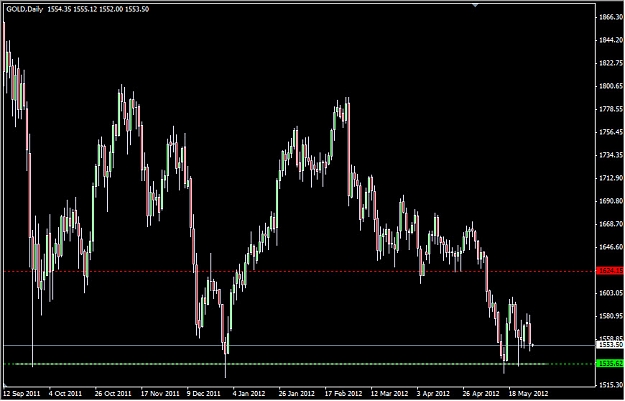Click the 18 May 2012 date label
This screenshot has height=401, width=625.
point(527,393)
